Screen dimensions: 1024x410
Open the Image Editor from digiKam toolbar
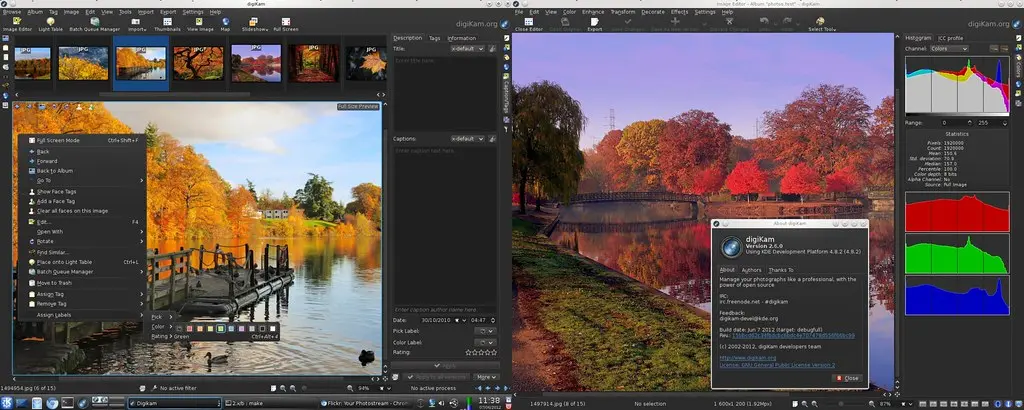[x=17, y=25]
